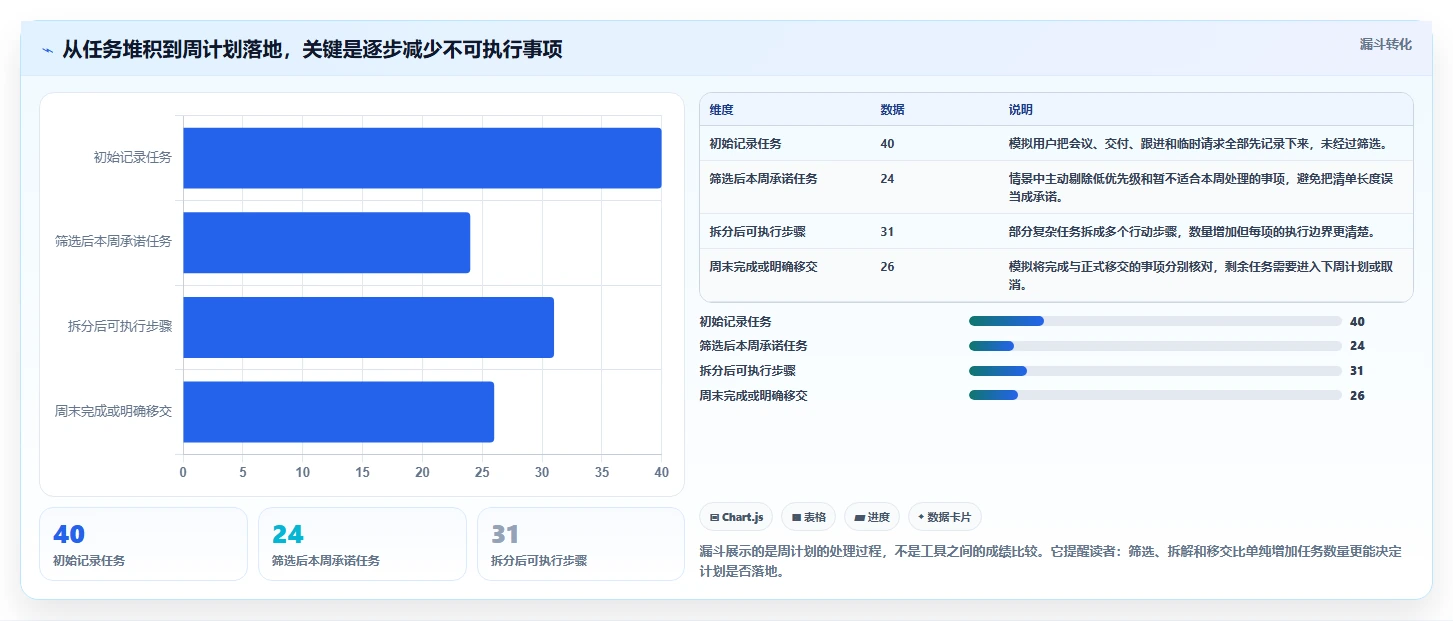1453x621 pixels.
Task: Click the table value 40
Action: tap(887, 144)
